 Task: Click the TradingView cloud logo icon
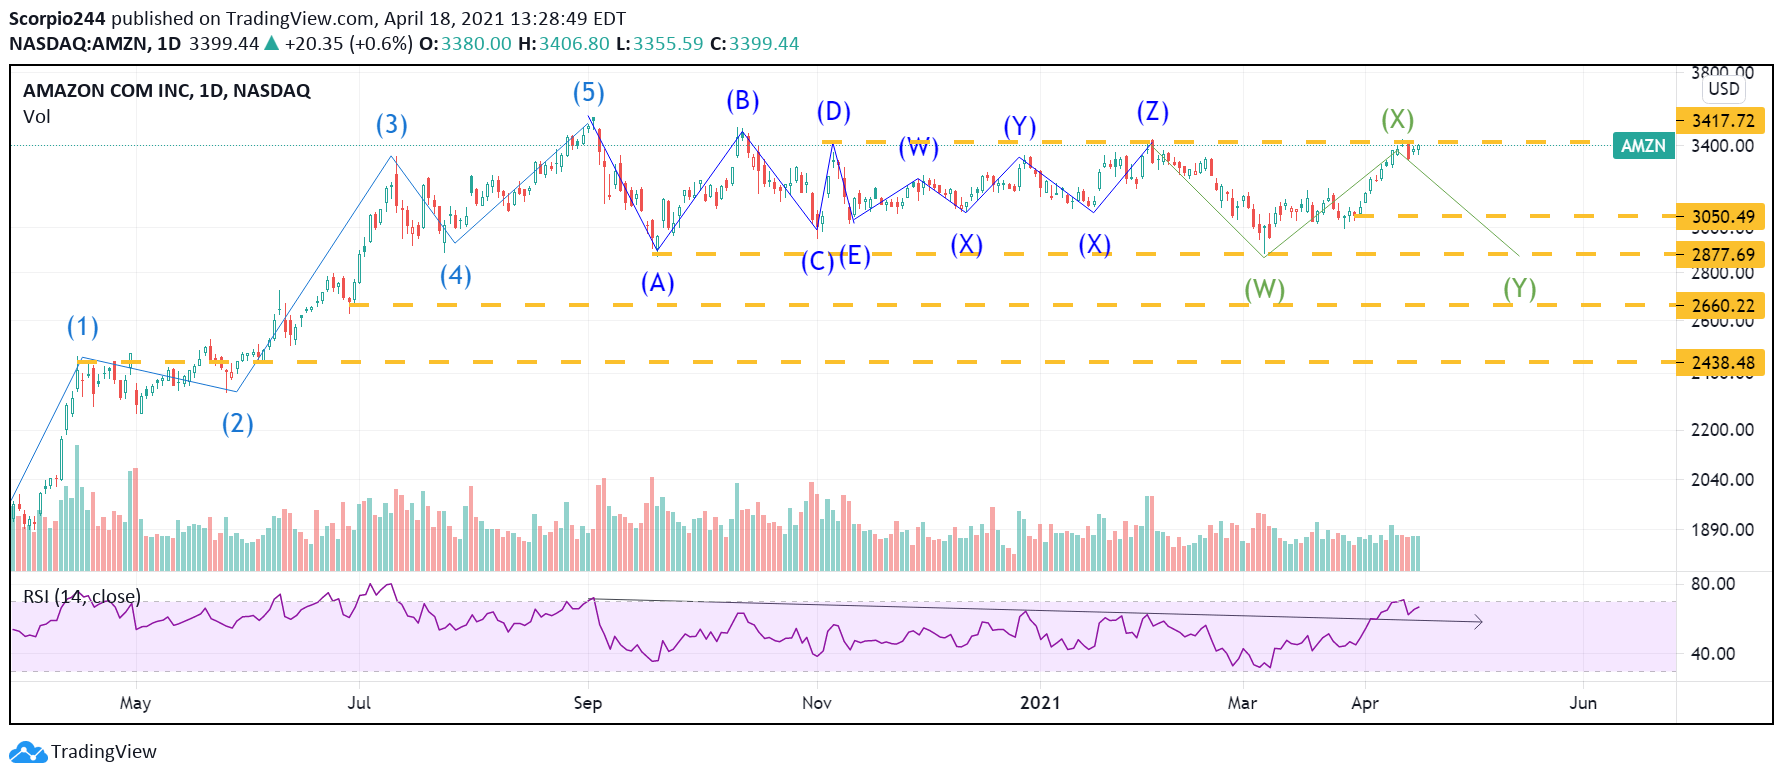pos(27,752)
